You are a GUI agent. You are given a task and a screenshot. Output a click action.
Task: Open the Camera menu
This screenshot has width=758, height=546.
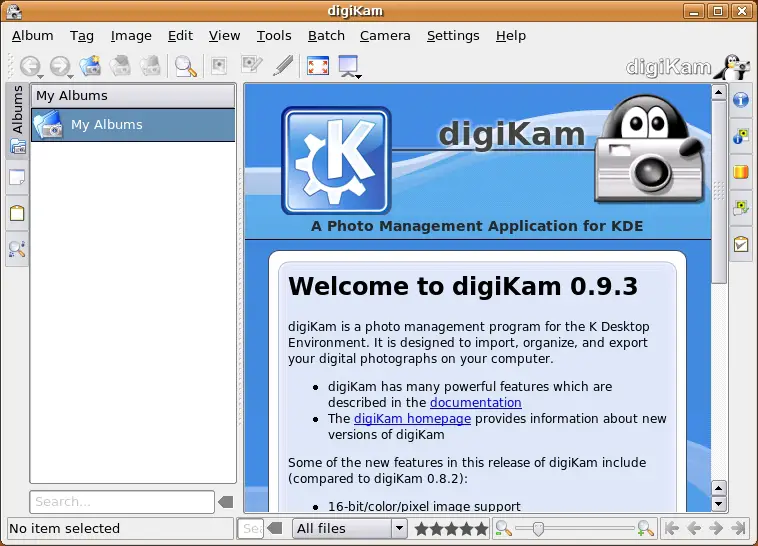(x=385, y=36)
